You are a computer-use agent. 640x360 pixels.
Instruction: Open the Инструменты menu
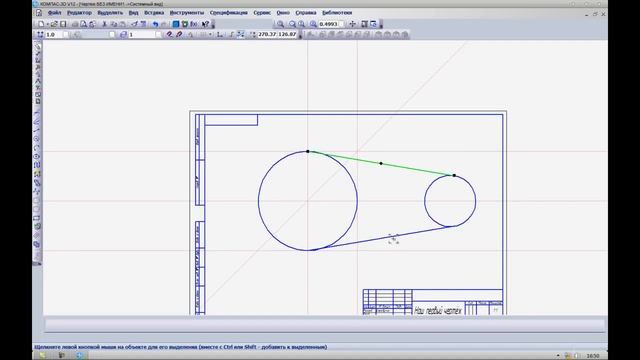click(x=187, y=13)
